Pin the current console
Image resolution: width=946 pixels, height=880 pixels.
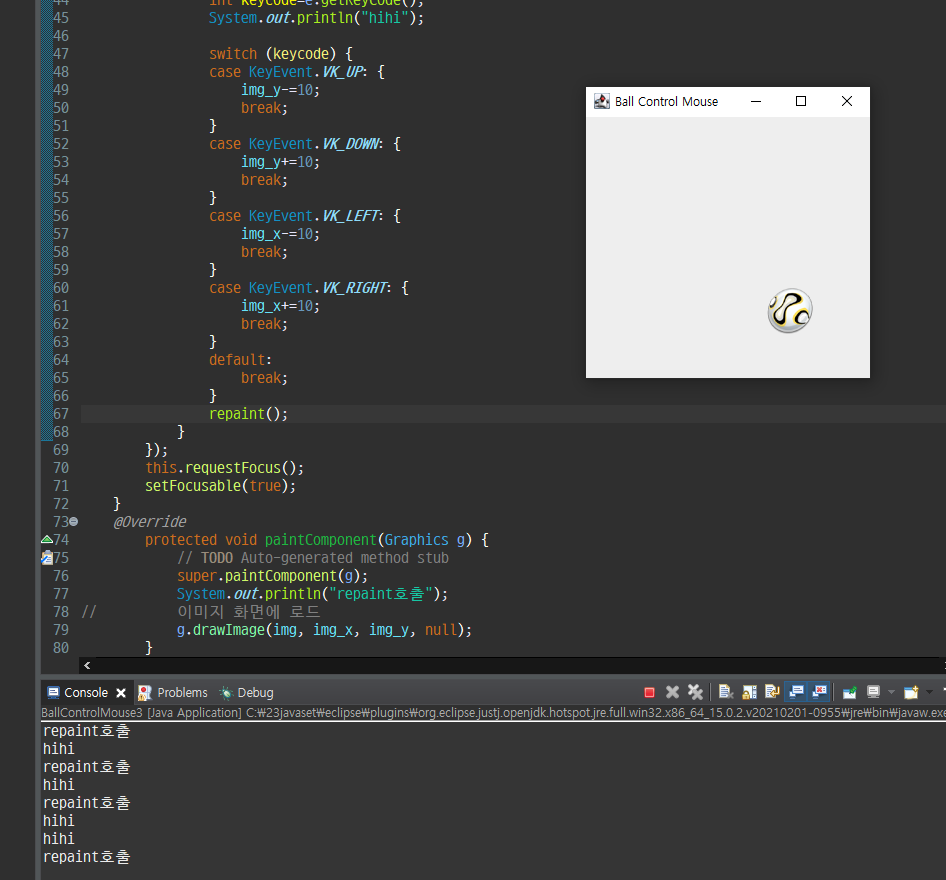click(x=850, y=692)
